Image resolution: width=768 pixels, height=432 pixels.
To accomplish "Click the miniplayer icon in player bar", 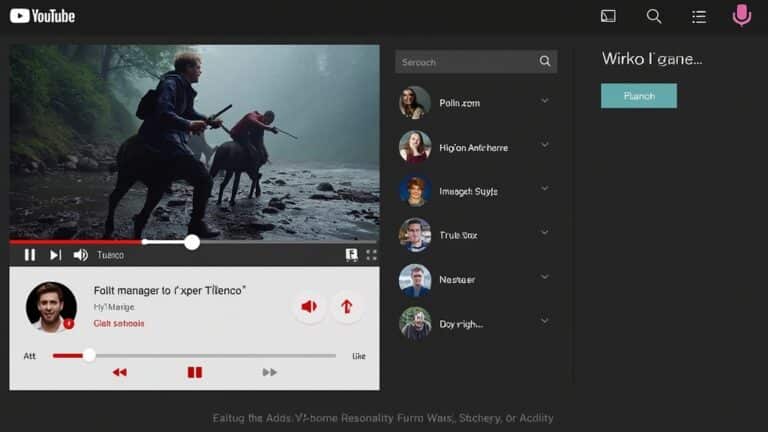I will tap(351, 255).
